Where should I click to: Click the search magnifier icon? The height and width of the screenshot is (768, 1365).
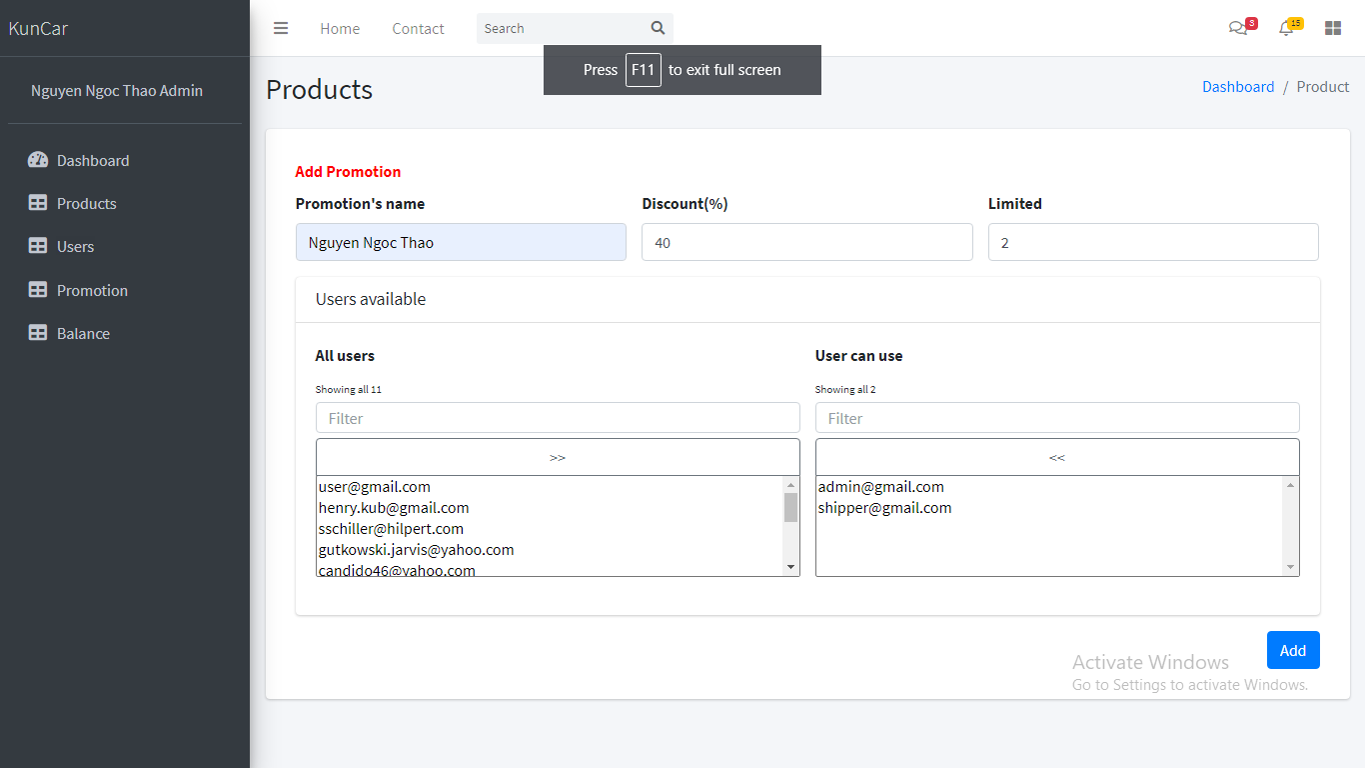tap(657, 28)
